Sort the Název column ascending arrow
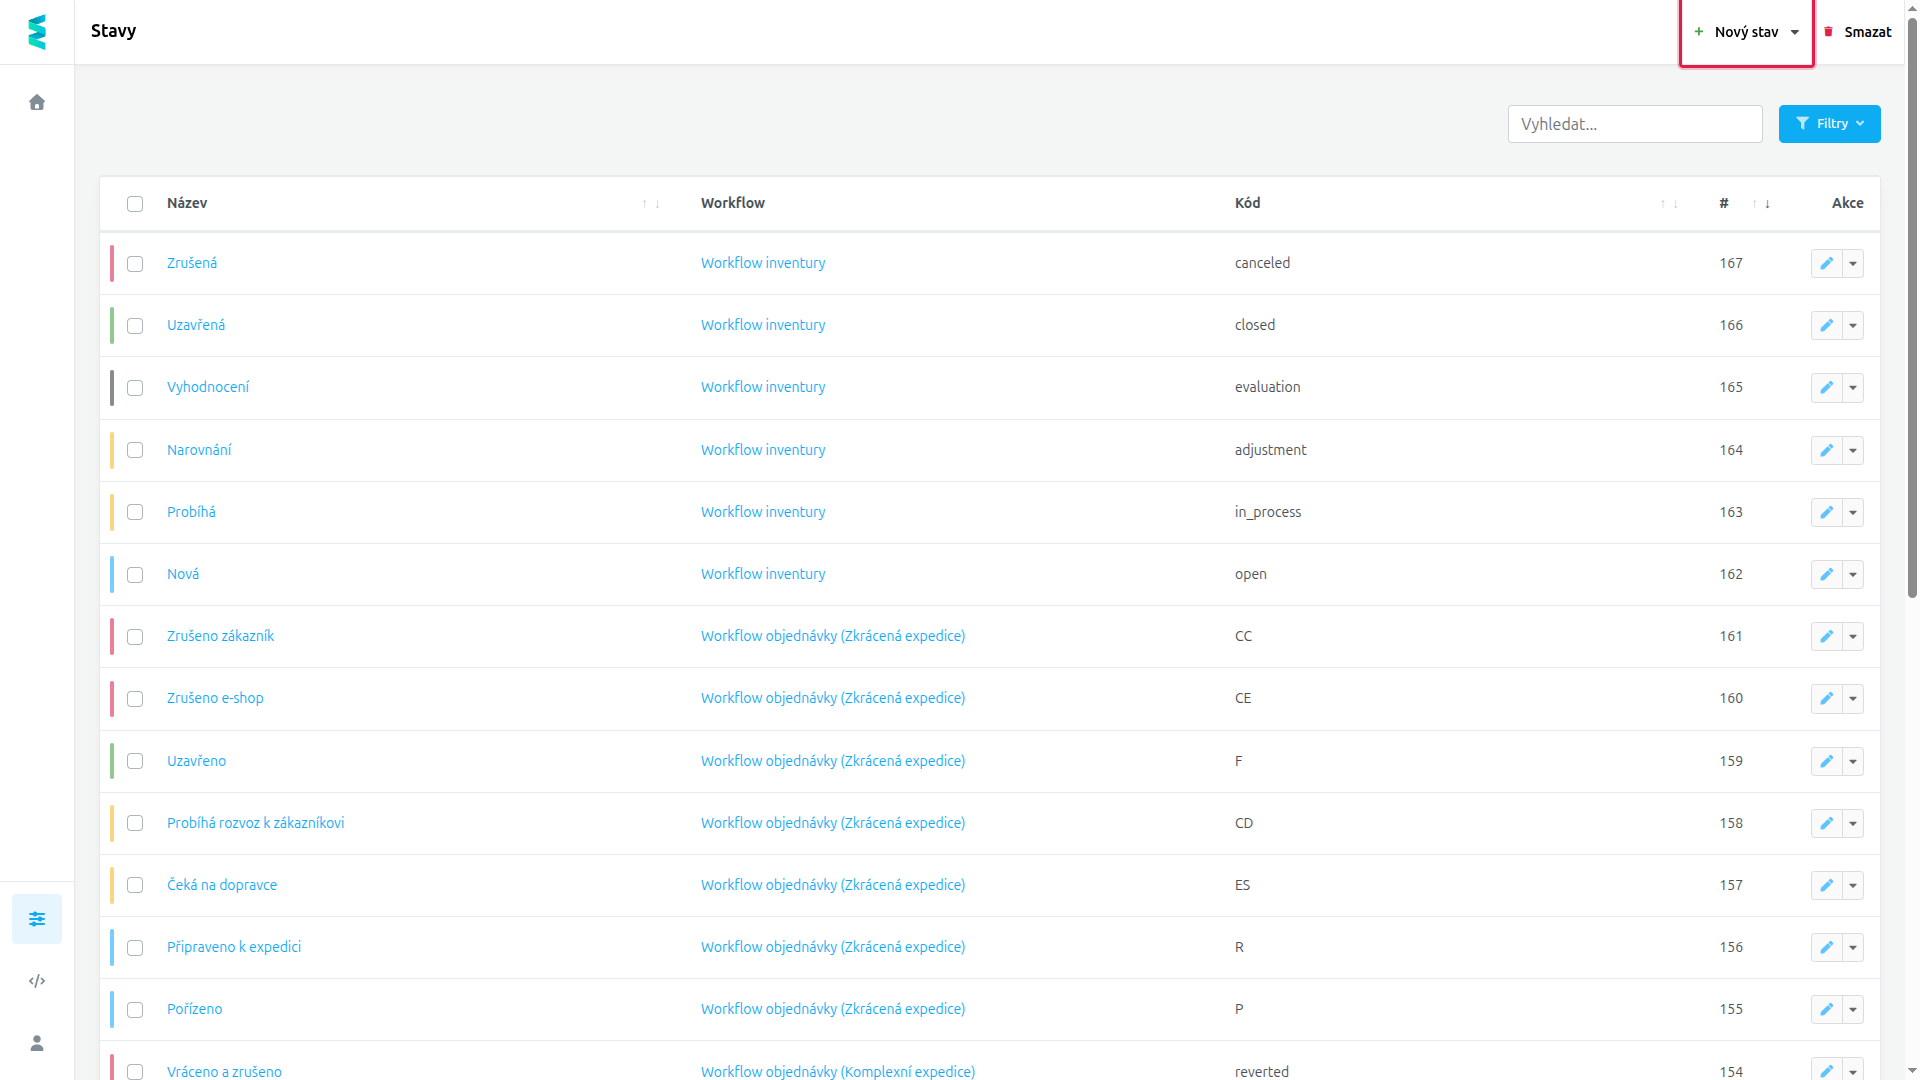The width and height of the screenshot is (1920, 1080). 645,204
